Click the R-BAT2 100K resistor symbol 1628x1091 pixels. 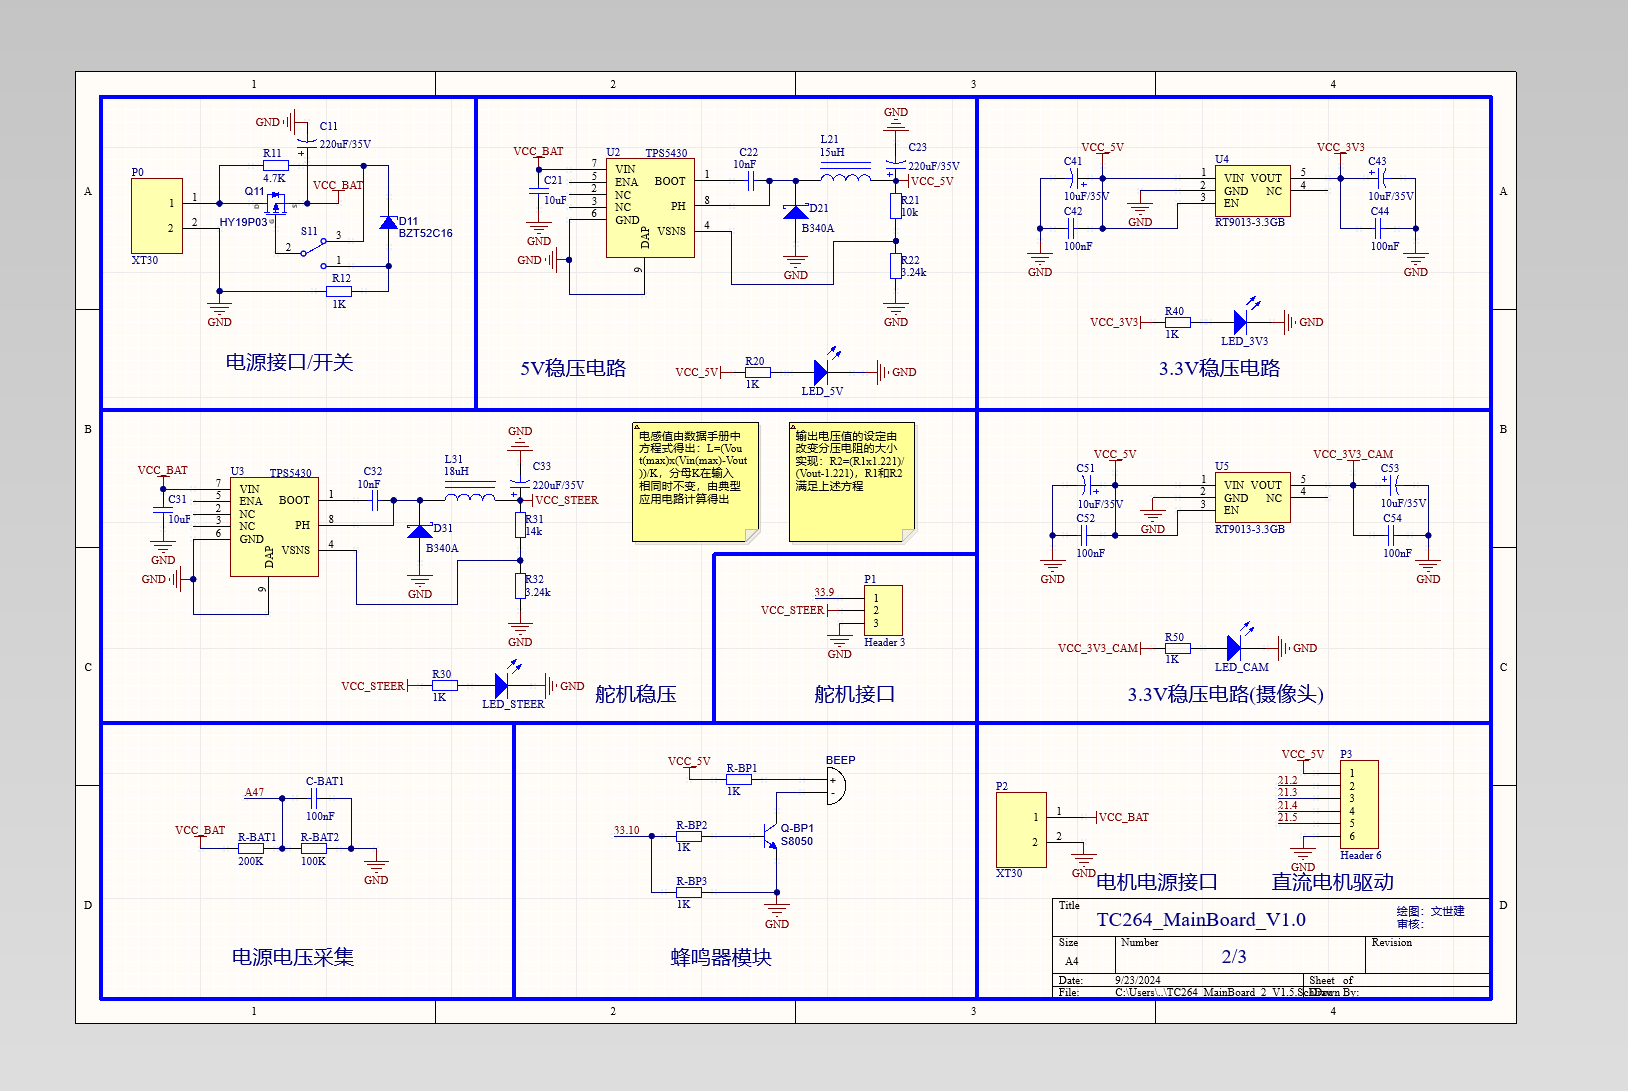pos(313,848)
